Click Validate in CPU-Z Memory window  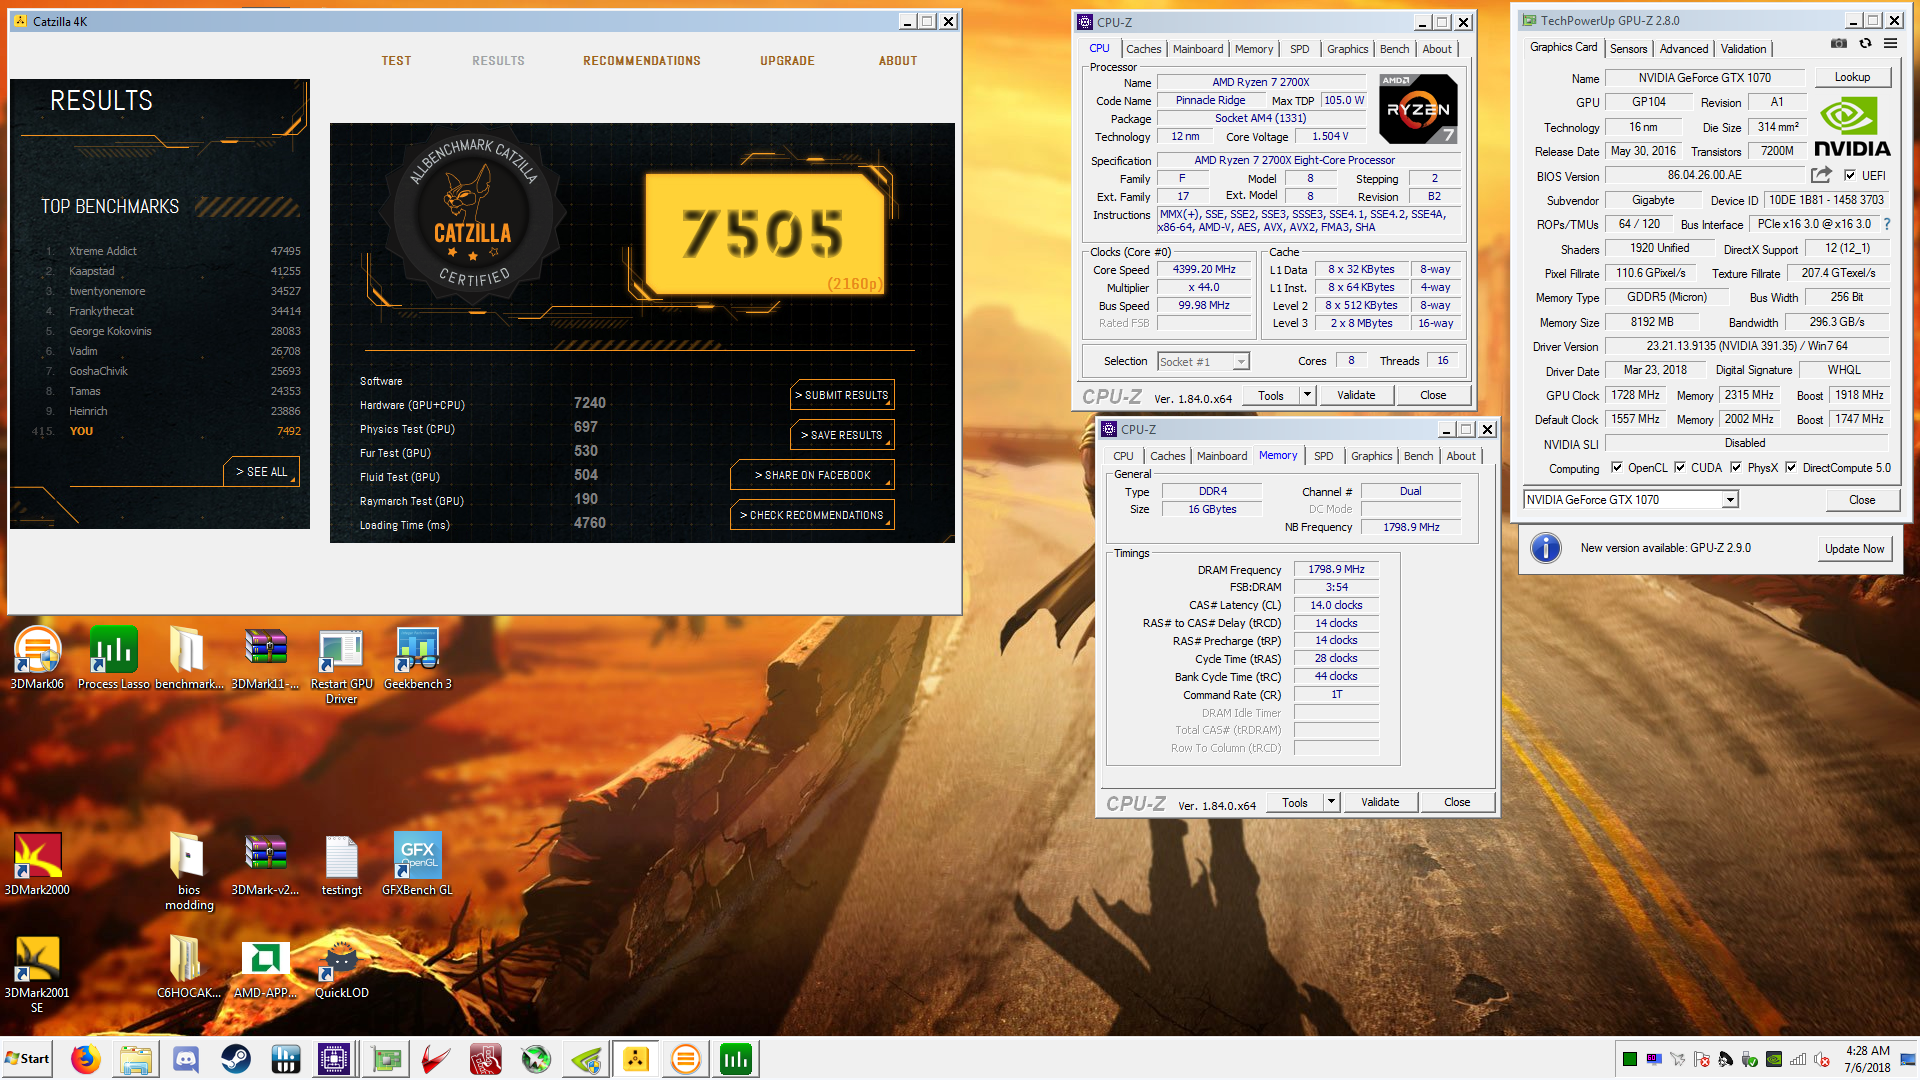(x=1380, y=802)
